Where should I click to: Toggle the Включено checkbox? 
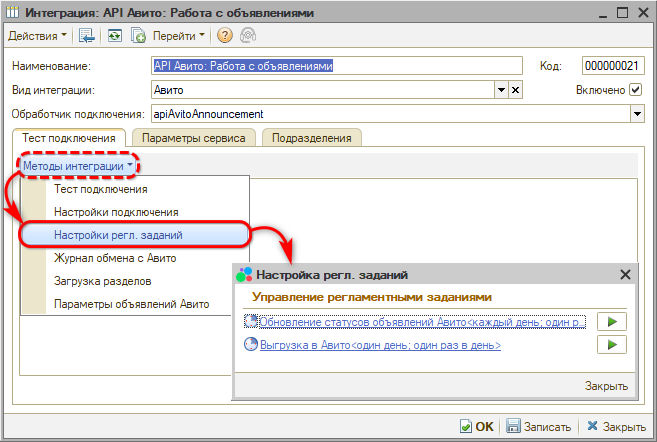636,90
